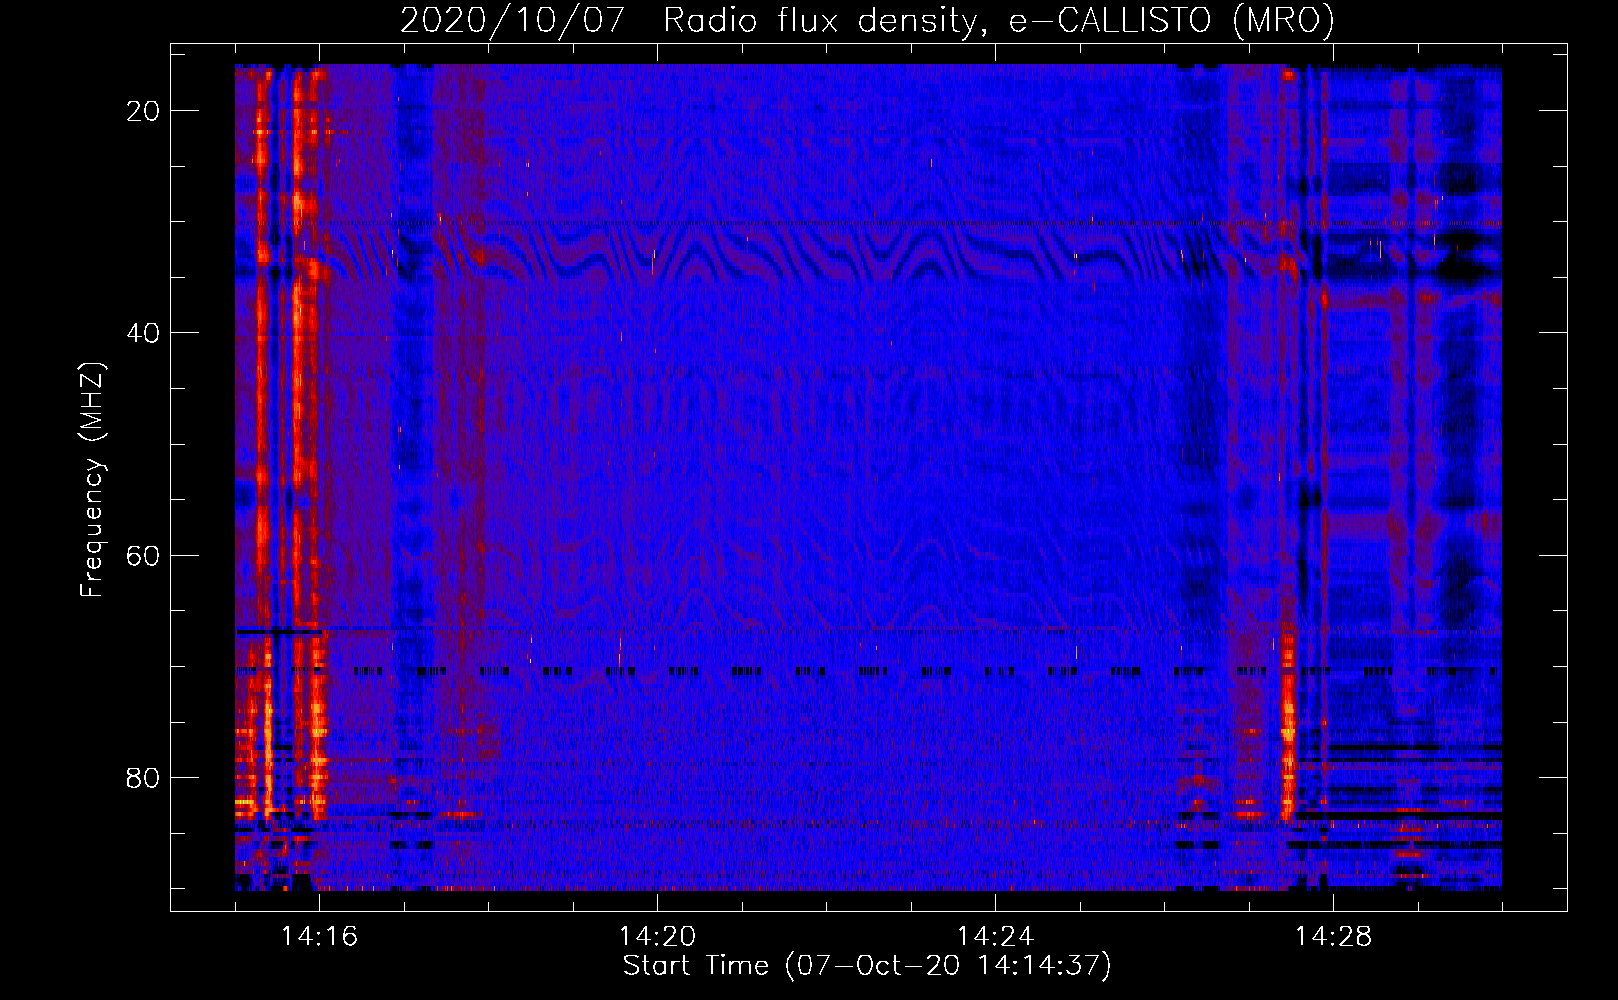Screen dimensions: 1618x1000
Task: Click the 14:16 time tick label
Action: [320, 936]
